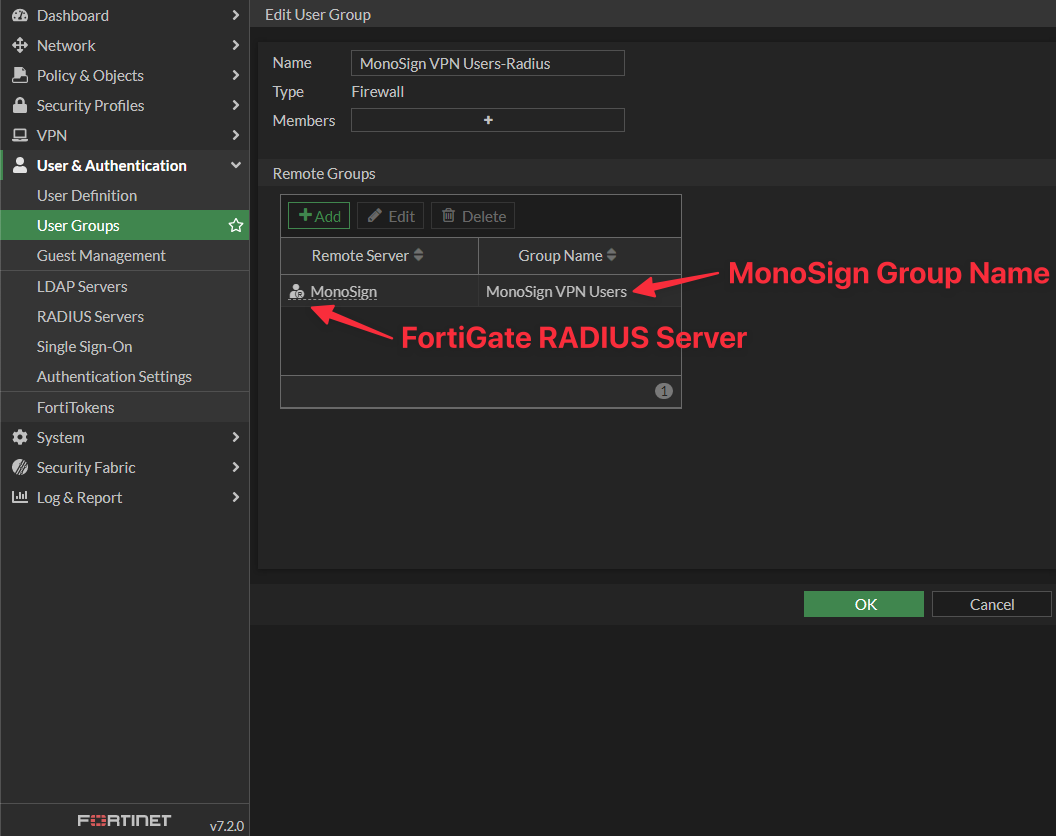Image resolution: width=1056 pixels, height=836 pixels.
Task: Click the VPN laptop icon
Action: pos(19,135)
